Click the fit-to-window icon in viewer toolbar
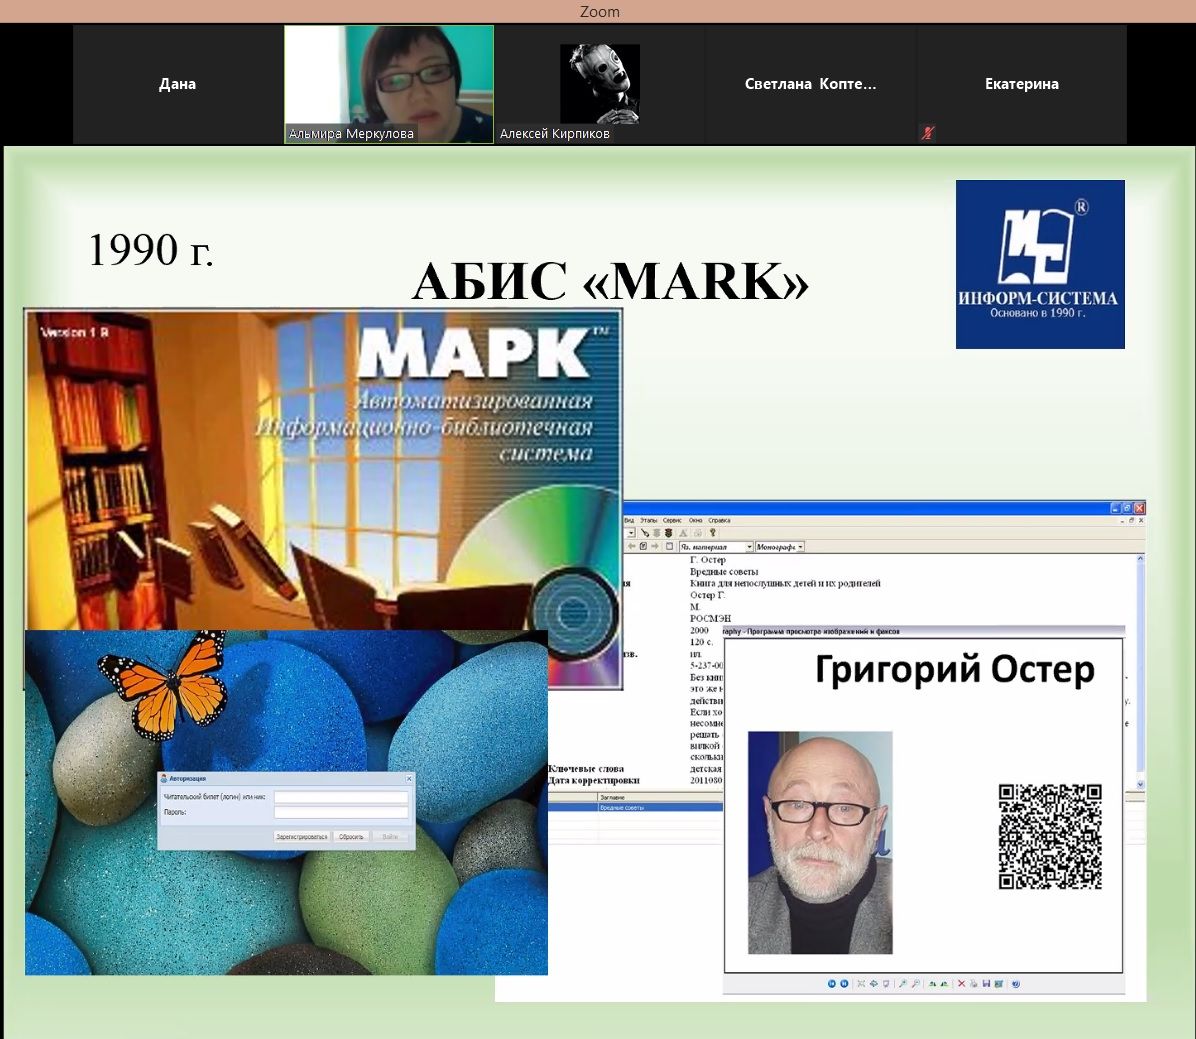 coord(861,984)
